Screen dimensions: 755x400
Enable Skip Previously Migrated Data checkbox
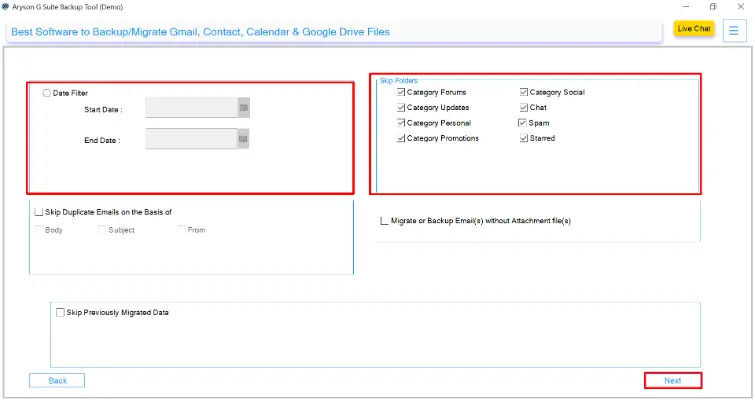click(x=60, y=312)
